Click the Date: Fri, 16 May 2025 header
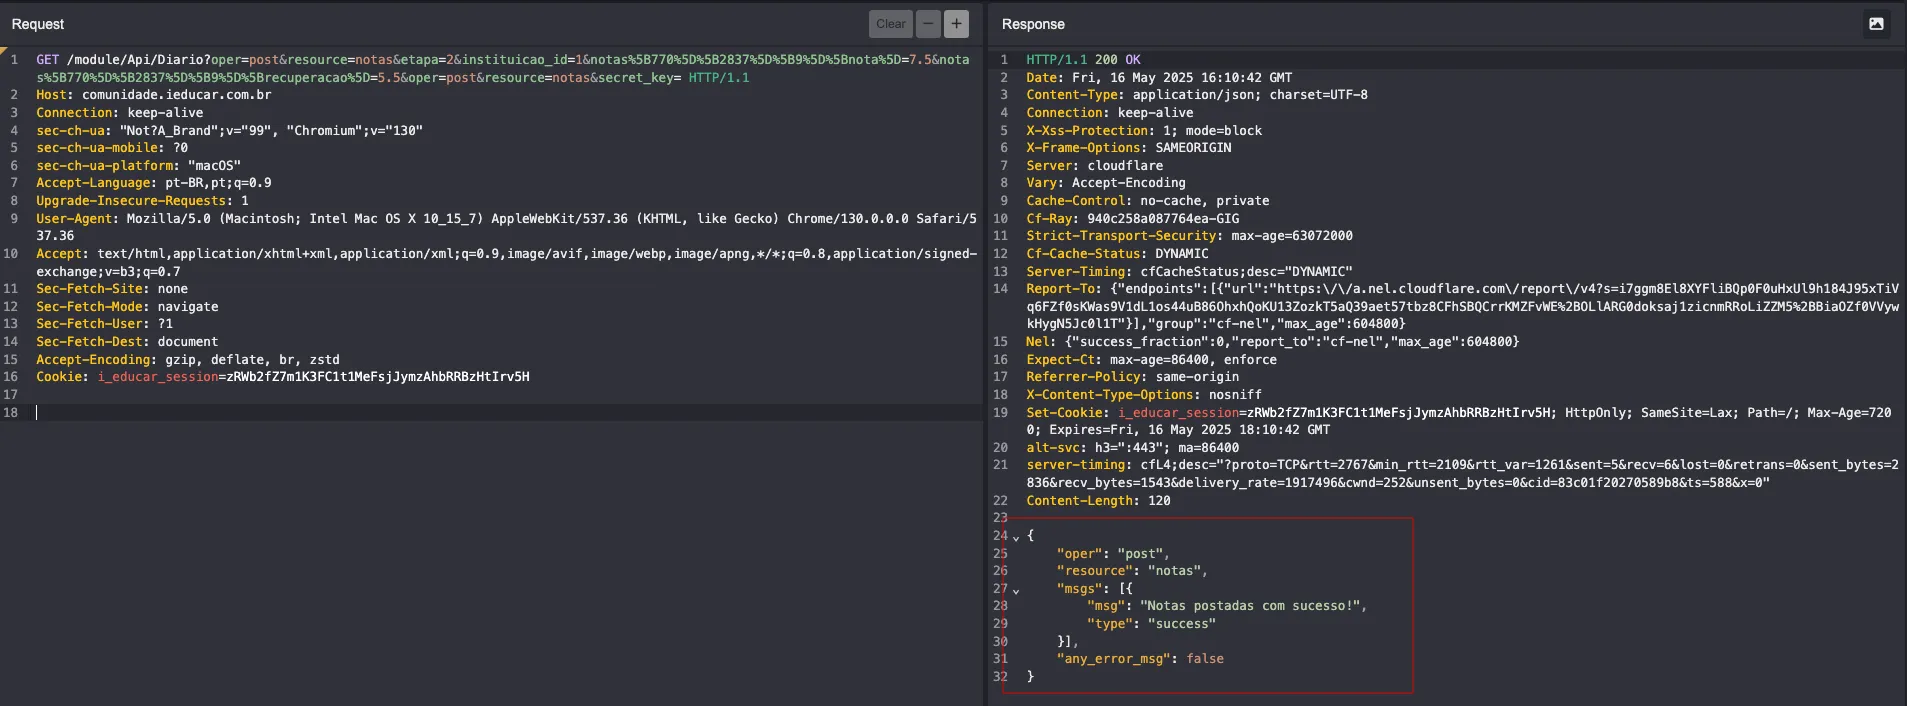Viewport: 1907px width, 706px height. click(x=1159, y=78)
